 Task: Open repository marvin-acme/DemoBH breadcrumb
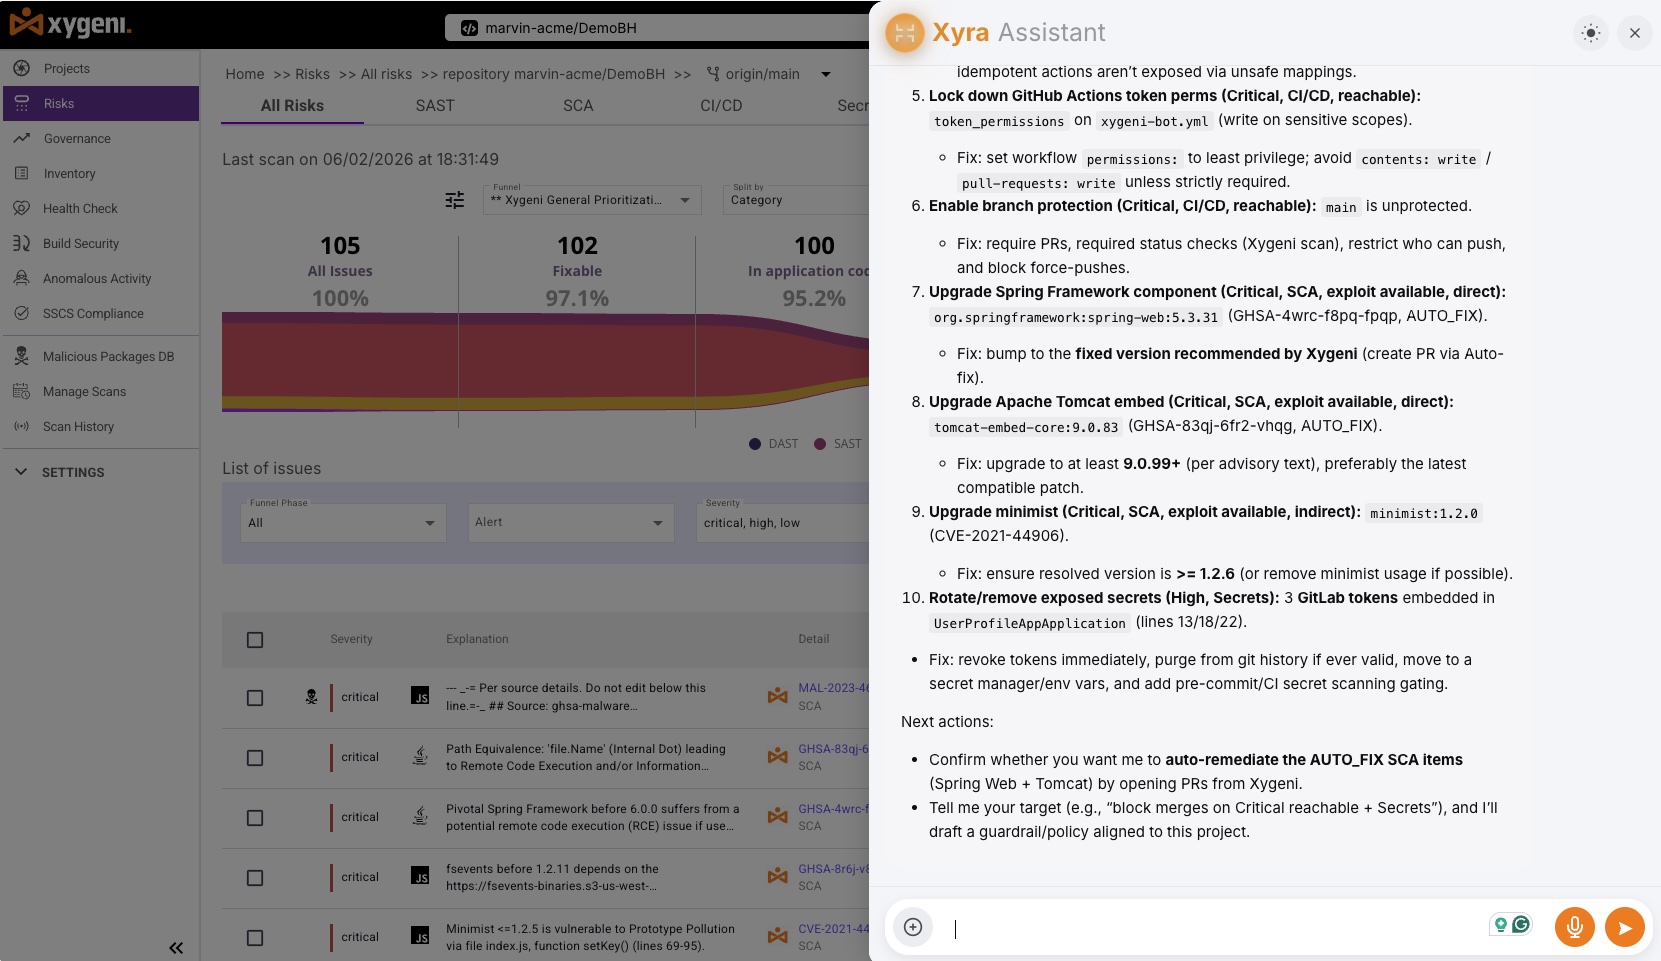tap(553, 74)
